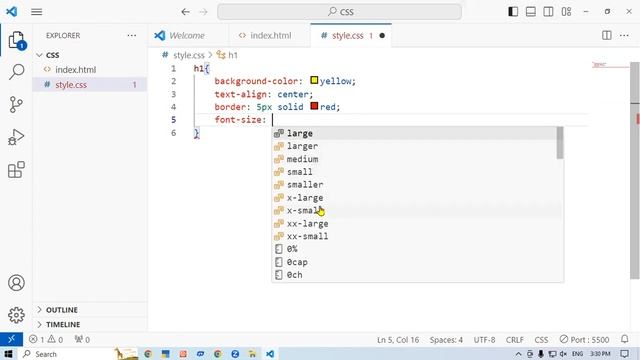The height and width of the screenshot is (360, 640).
Task: Select the large suggestion
Action: tap(414, 133)
